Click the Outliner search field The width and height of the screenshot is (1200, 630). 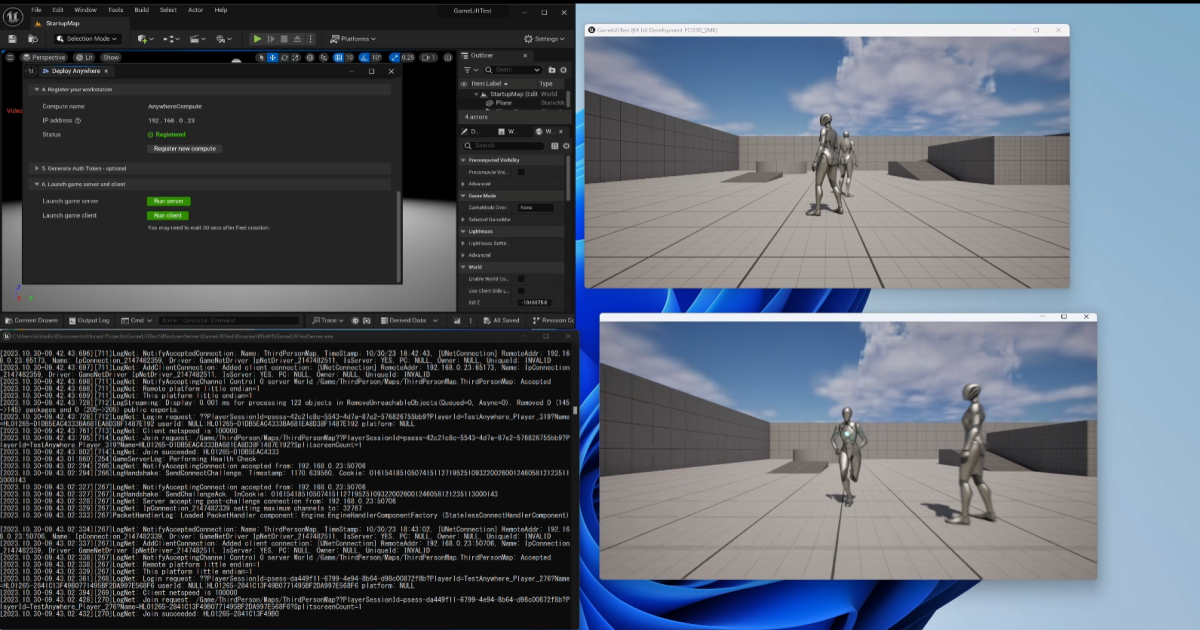(x=512, y=70)
